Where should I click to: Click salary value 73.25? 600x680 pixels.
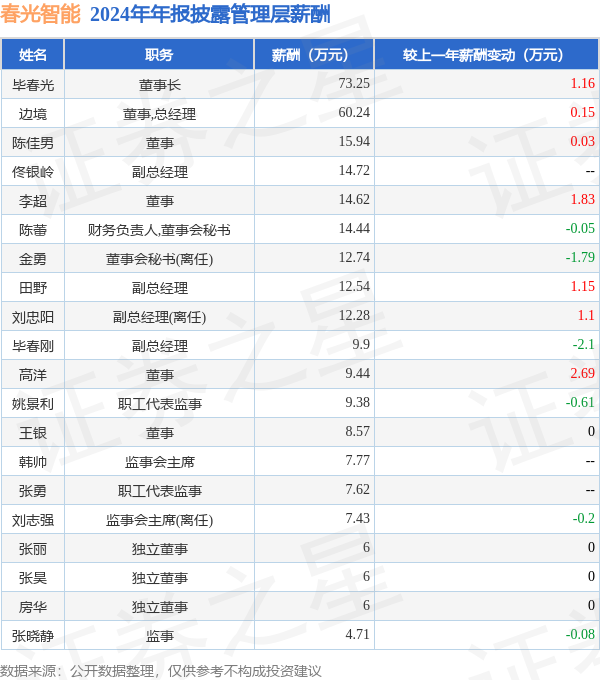[x=354, y=83]
